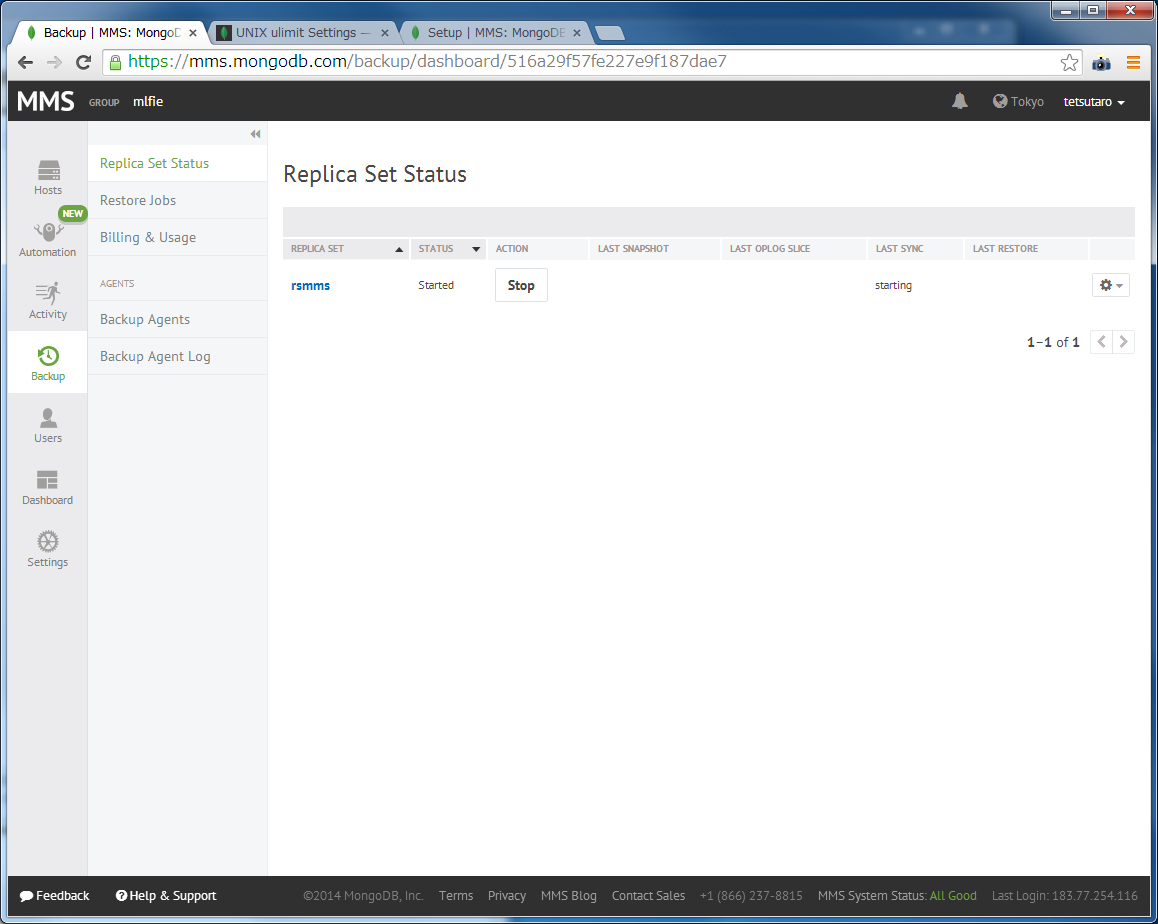Select the Backup section icon
The image size is (1158, 924).
(47, 362)
